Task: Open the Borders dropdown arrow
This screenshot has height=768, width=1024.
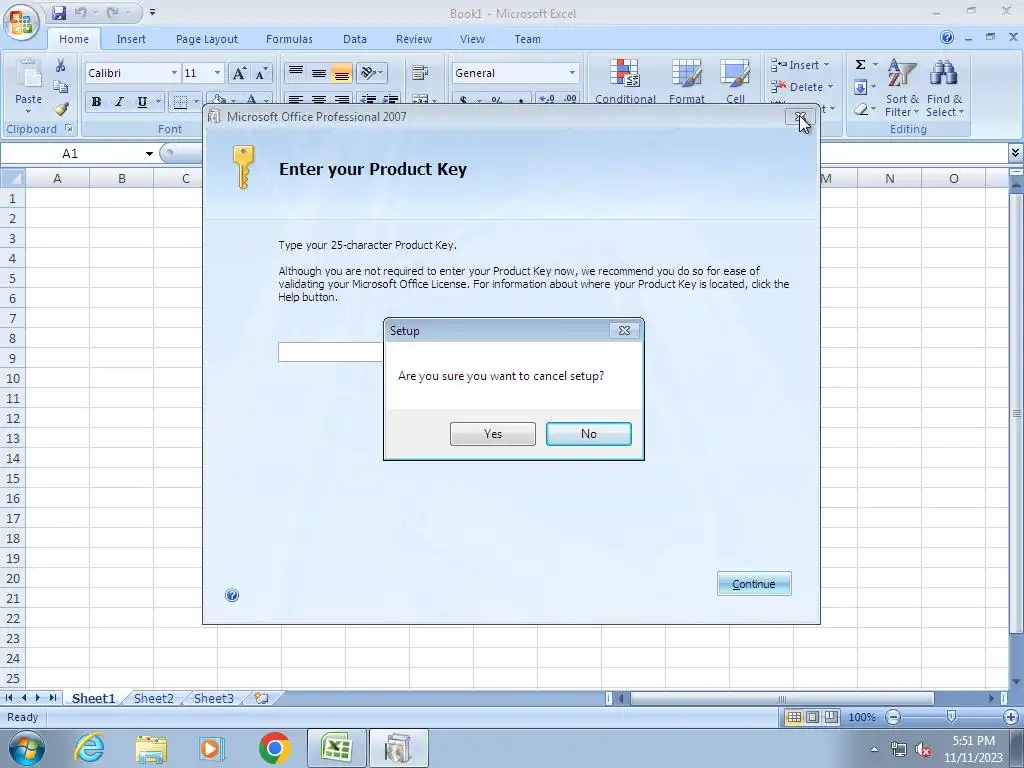Action: (196, 102)
